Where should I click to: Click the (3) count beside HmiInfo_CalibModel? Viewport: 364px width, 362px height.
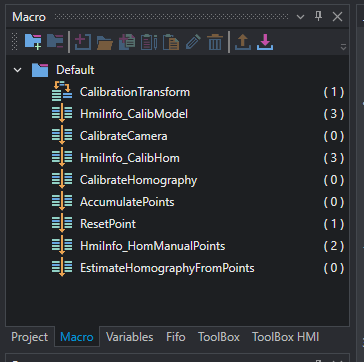coord(334,114)
